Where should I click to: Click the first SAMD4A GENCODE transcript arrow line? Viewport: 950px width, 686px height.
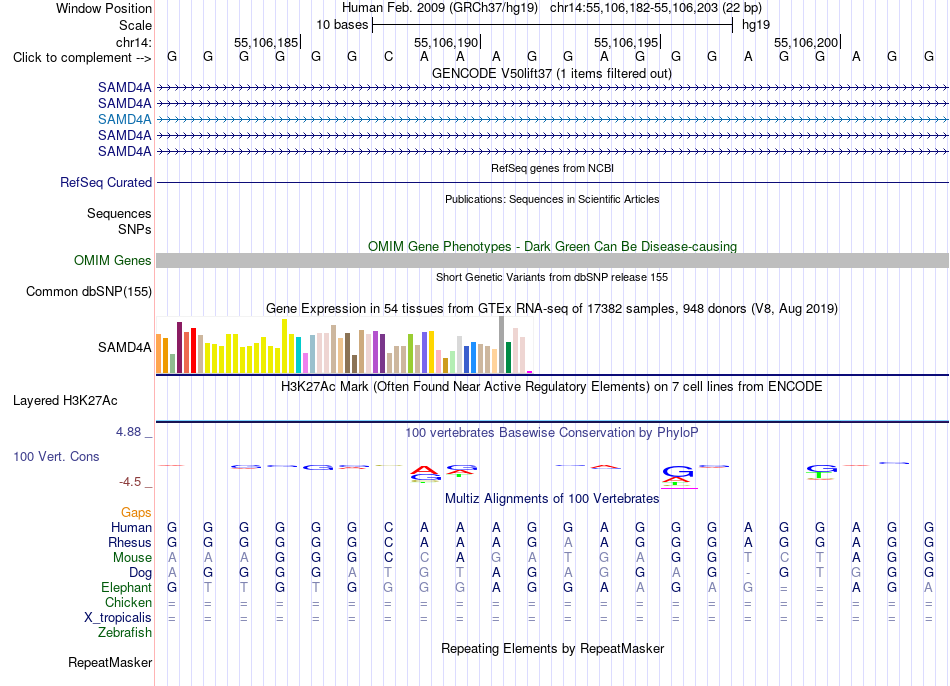tap(552, 88)
